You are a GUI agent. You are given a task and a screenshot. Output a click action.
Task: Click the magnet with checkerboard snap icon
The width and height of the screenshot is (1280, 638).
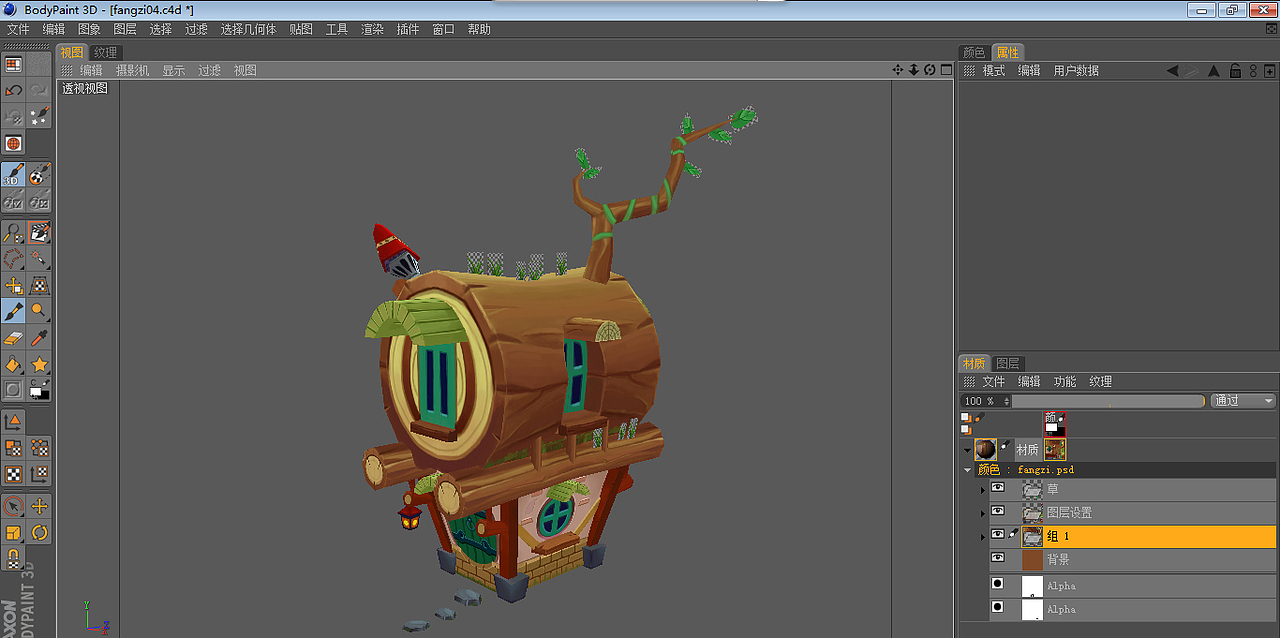[x=13, y=558]
